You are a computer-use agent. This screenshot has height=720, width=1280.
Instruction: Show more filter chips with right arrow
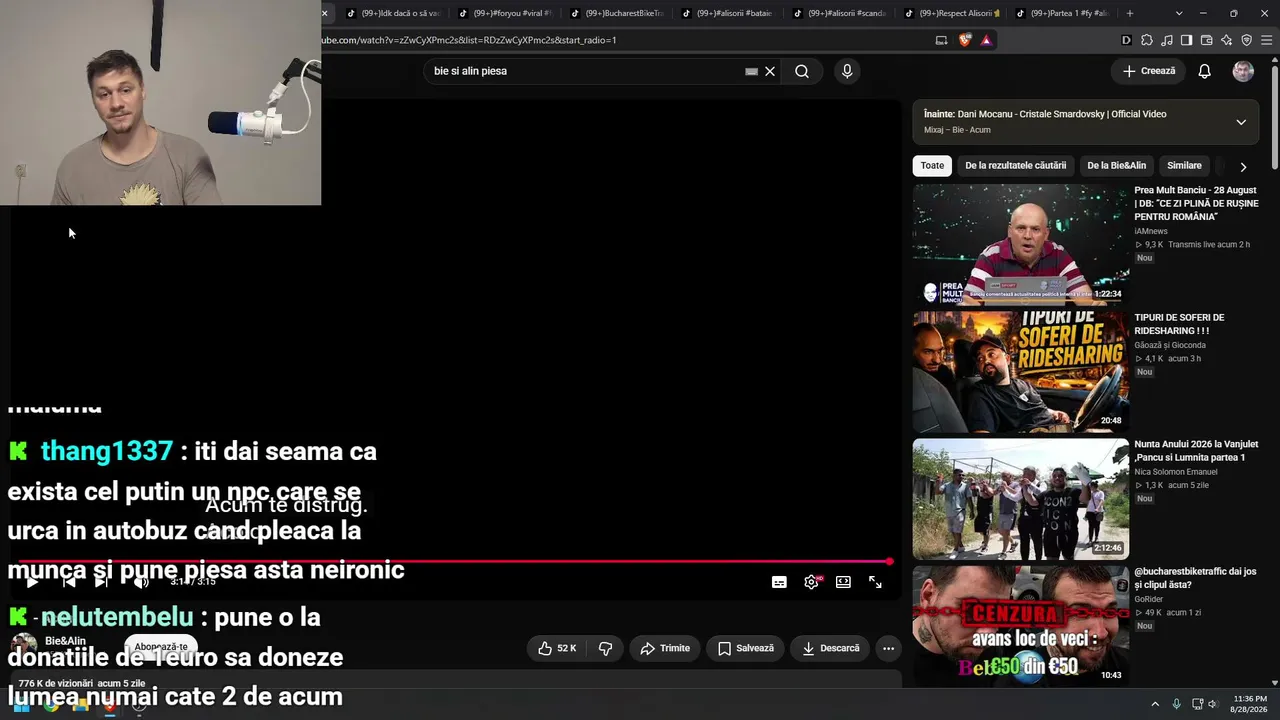pos(1243,166)
